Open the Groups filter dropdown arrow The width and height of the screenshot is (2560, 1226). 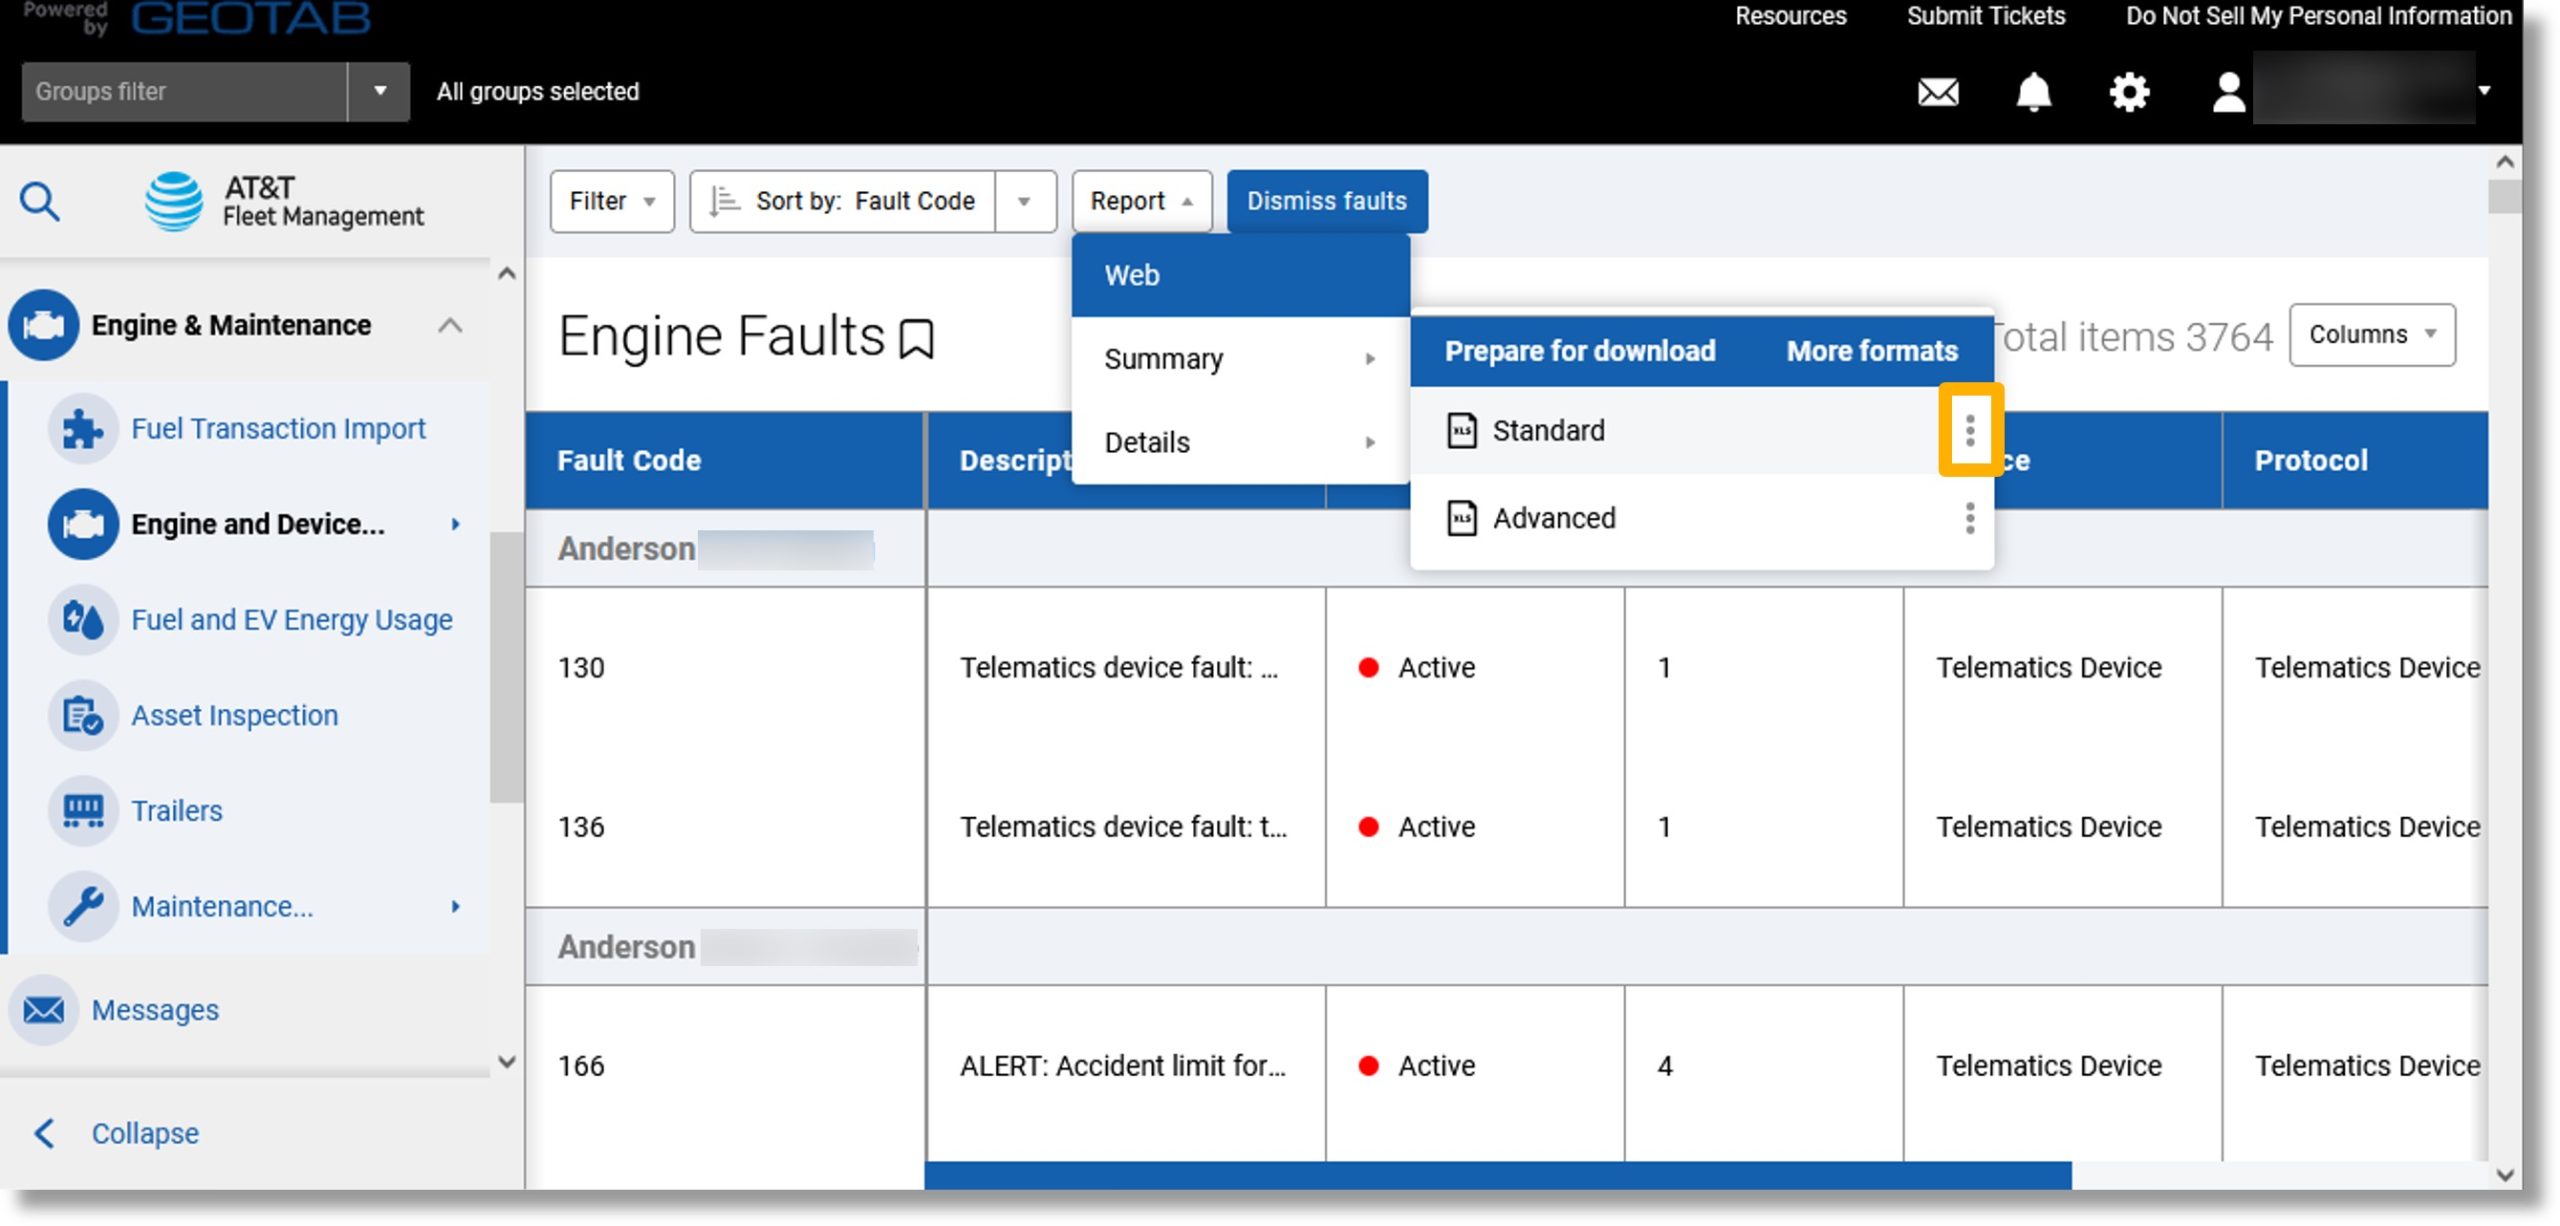point(379,91)
